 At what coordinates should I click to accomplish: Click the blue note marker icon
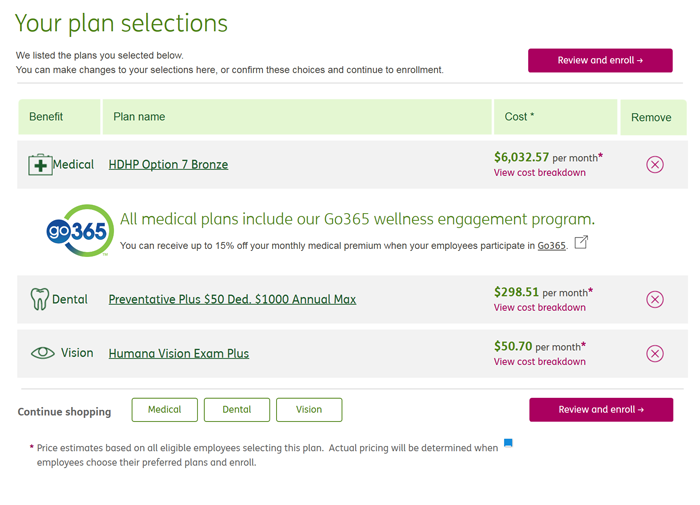508,443
